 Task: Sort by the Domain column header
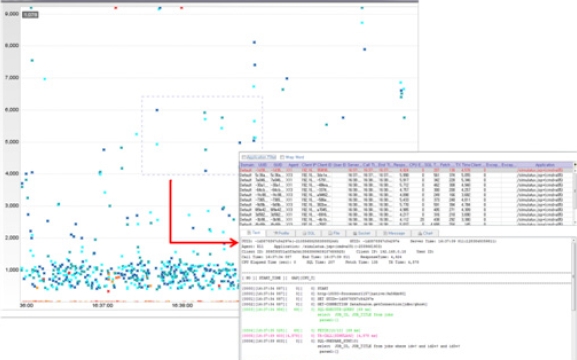[247, 165]
